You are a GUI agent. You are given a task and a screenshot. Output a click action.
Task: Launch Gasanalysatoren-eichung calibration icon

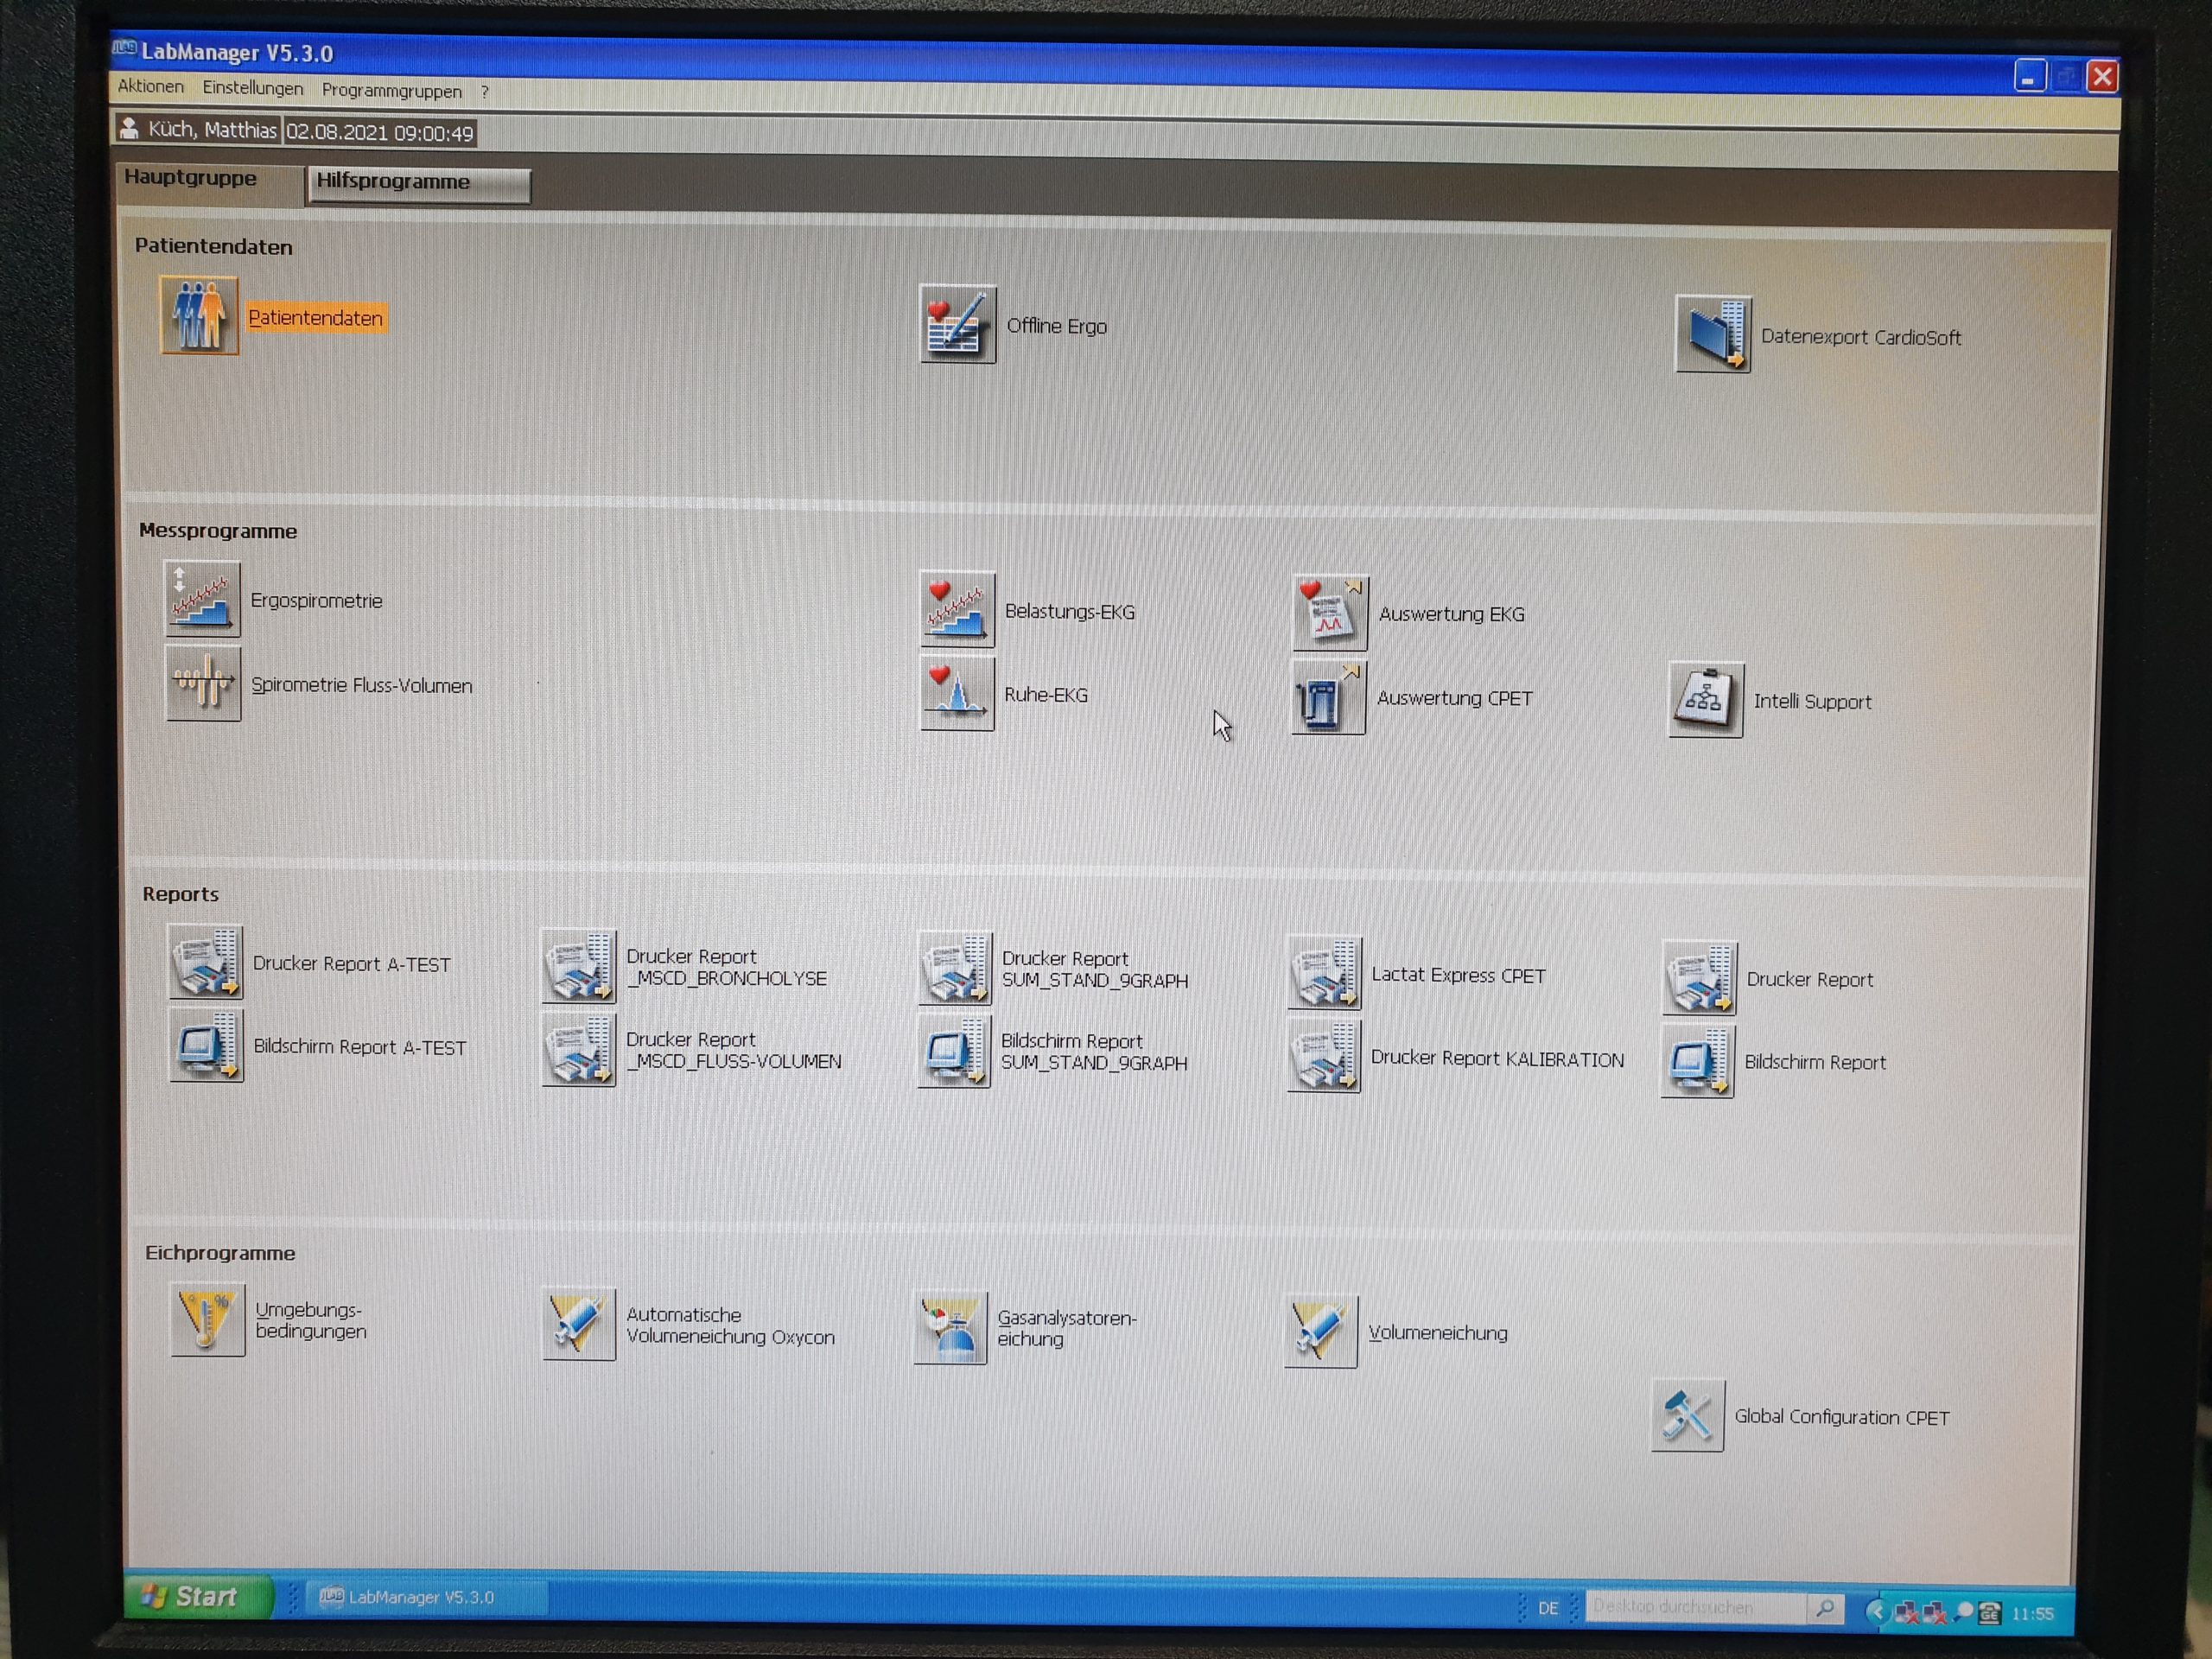pyautogui.click(x=950, y=1328)
